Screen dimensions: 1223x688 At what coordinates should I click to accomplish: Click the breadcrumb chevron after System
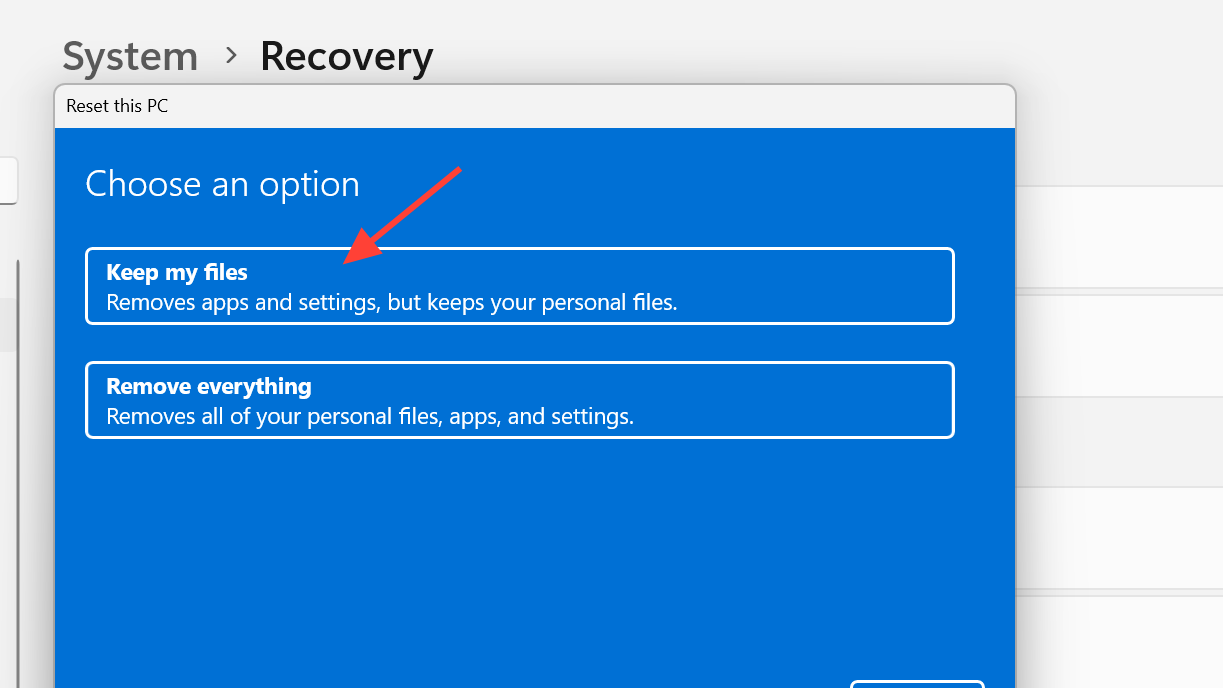(x=231, y=55)
